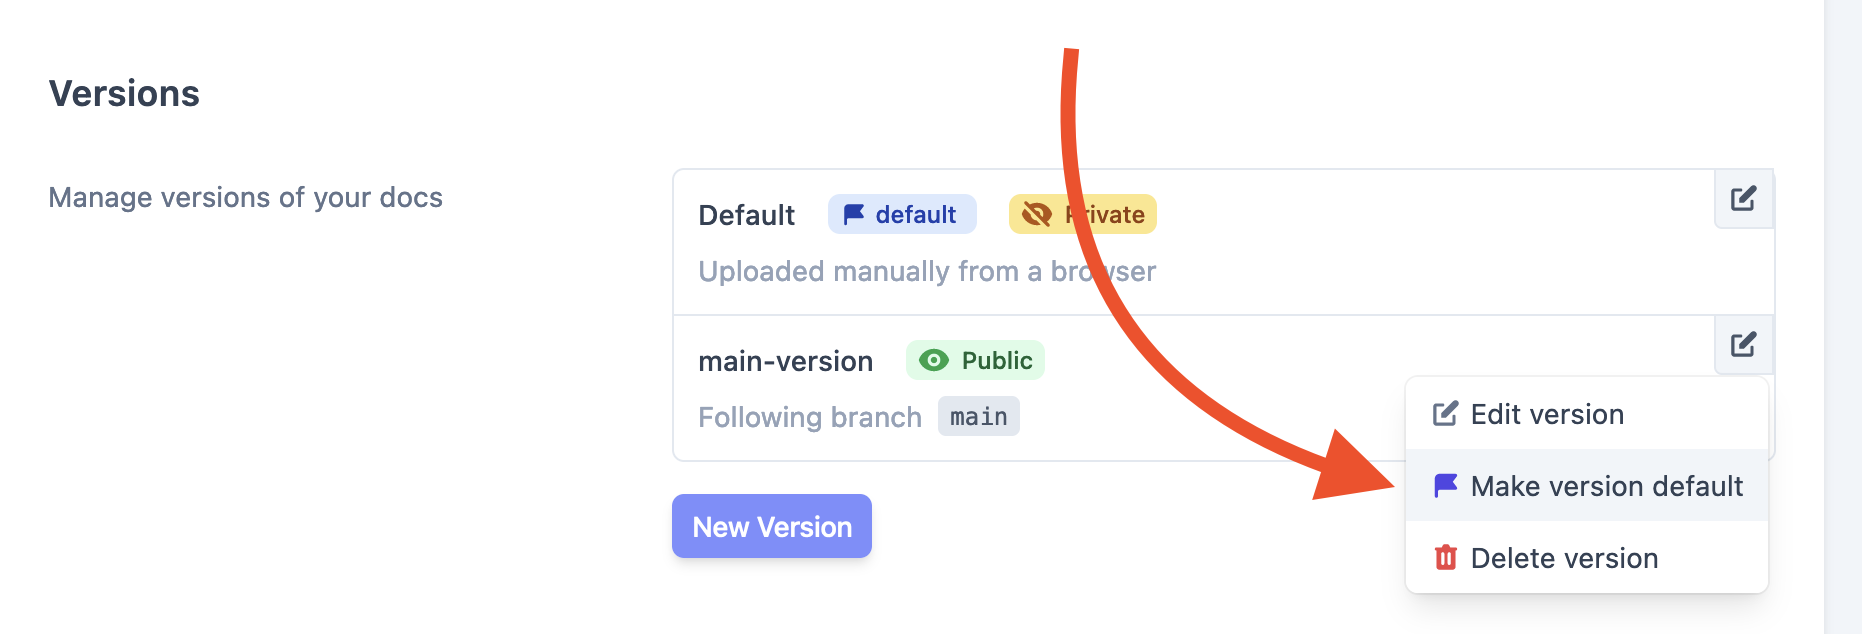This screenshot has width=1862, height=634.
Task: Click the New Version button
Action: click(x=771, y=526)
